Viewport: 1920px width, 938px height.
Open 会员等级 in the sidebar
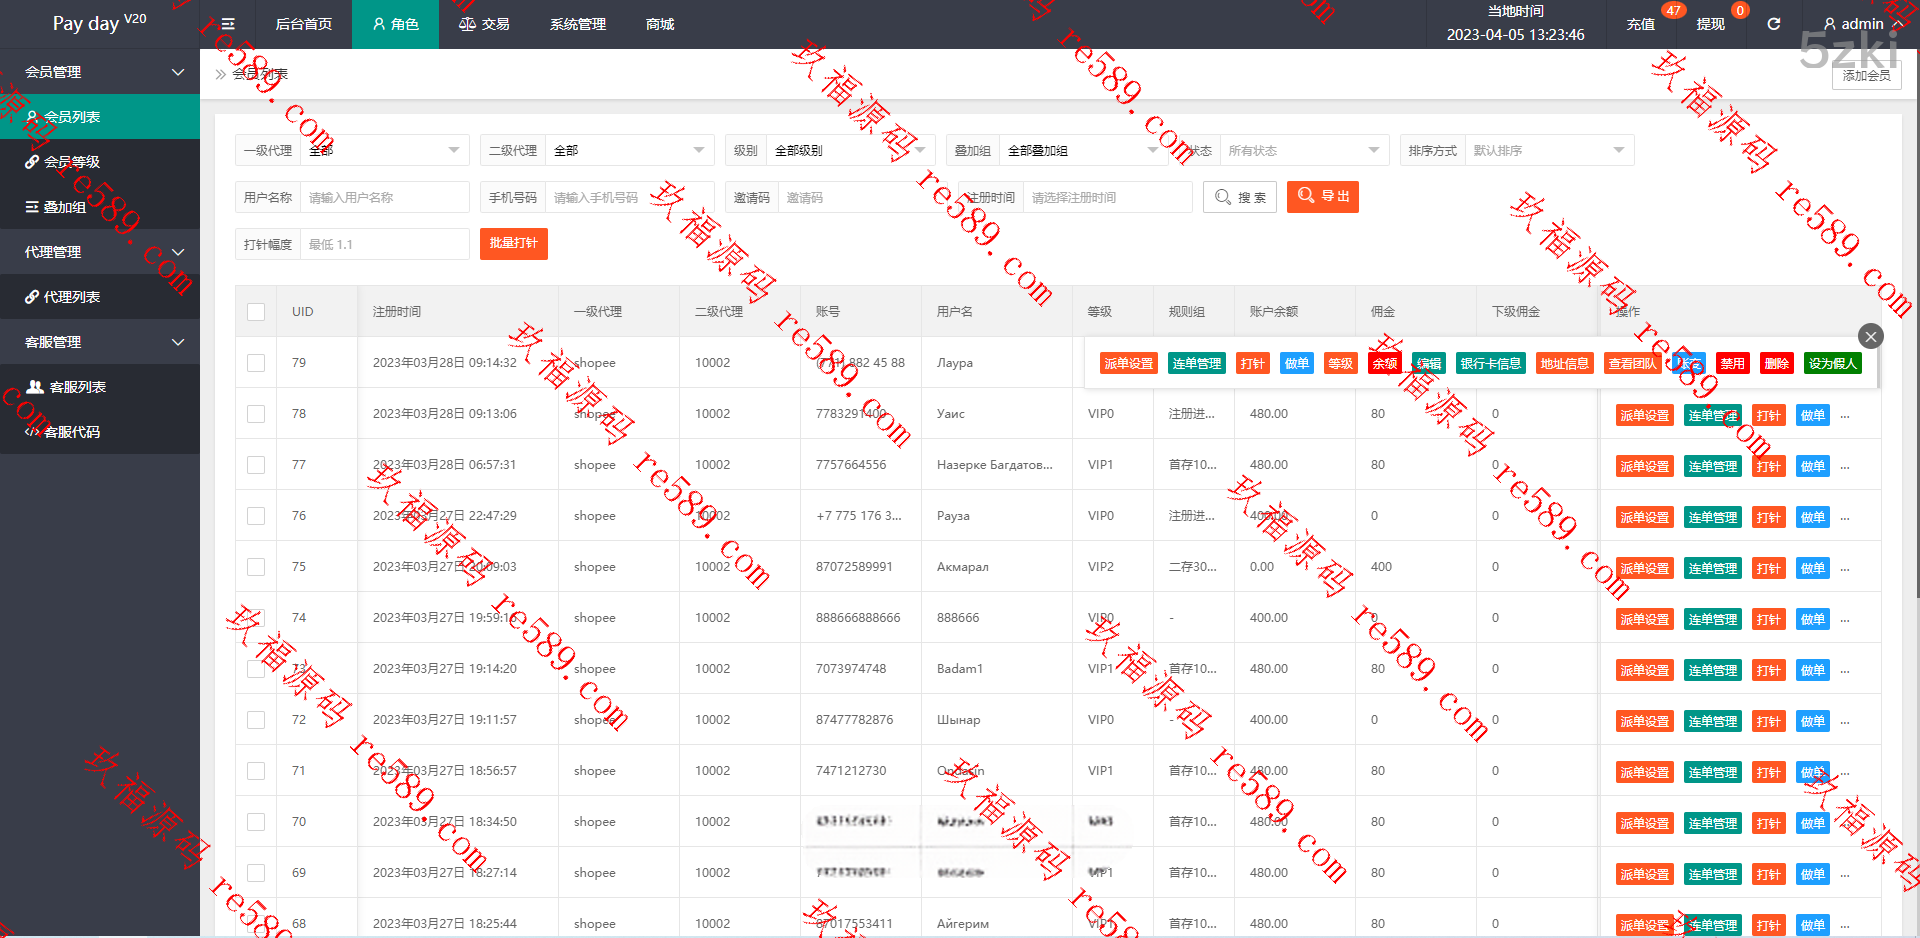[71, 162]
